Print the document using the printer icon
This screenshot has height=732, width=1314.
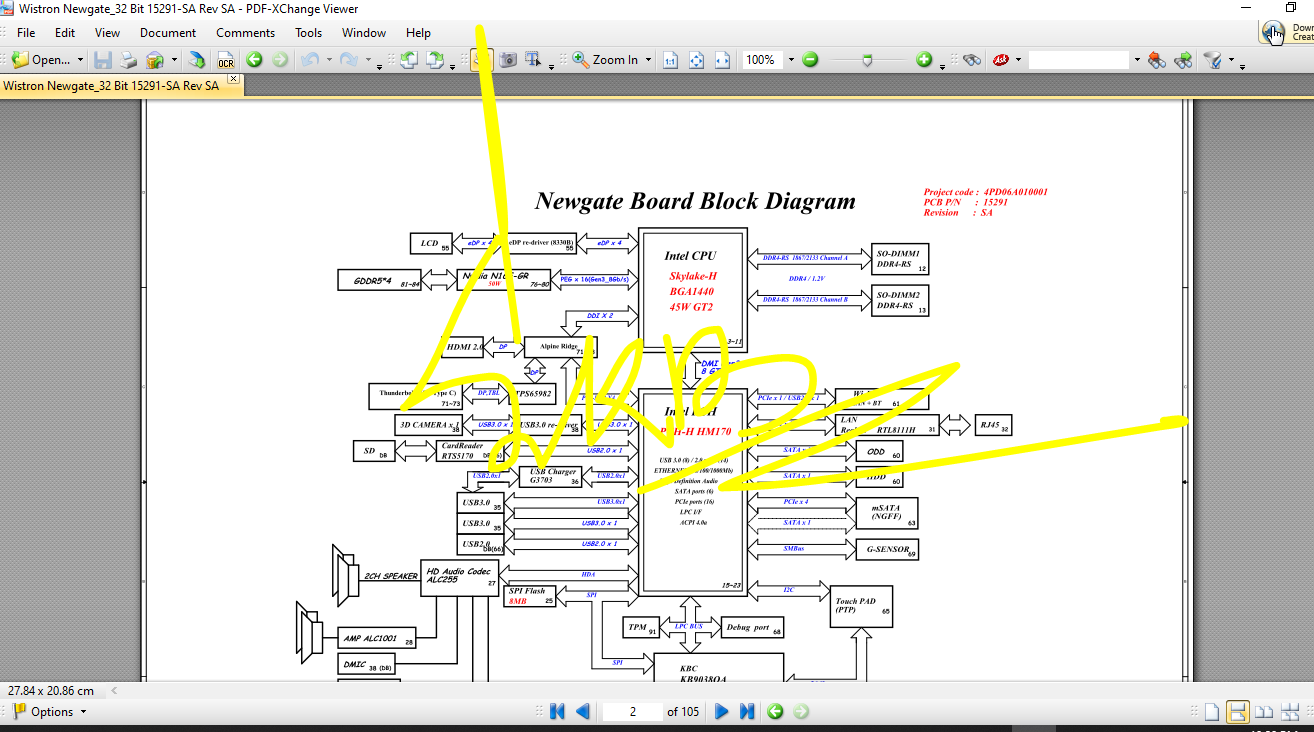(129, 60)
